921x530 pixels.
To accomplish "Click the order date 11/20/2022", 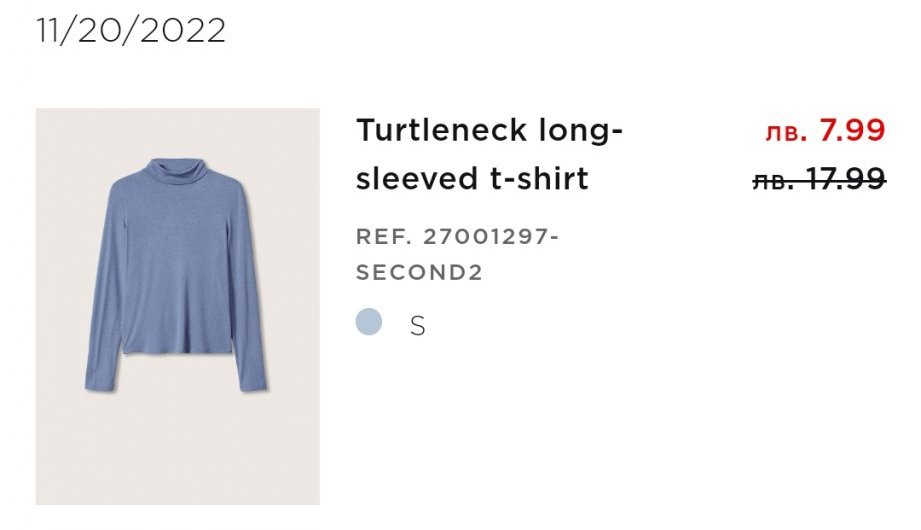I will pos(131,30).
